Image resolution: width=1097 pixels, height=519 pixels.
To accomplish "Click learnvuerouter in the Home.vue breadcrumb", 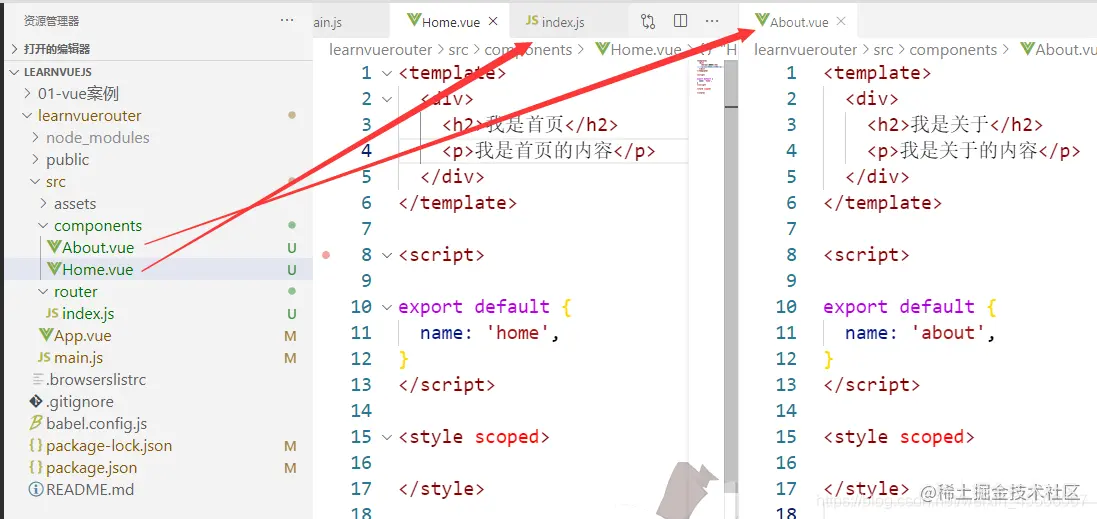I will 381,50.
